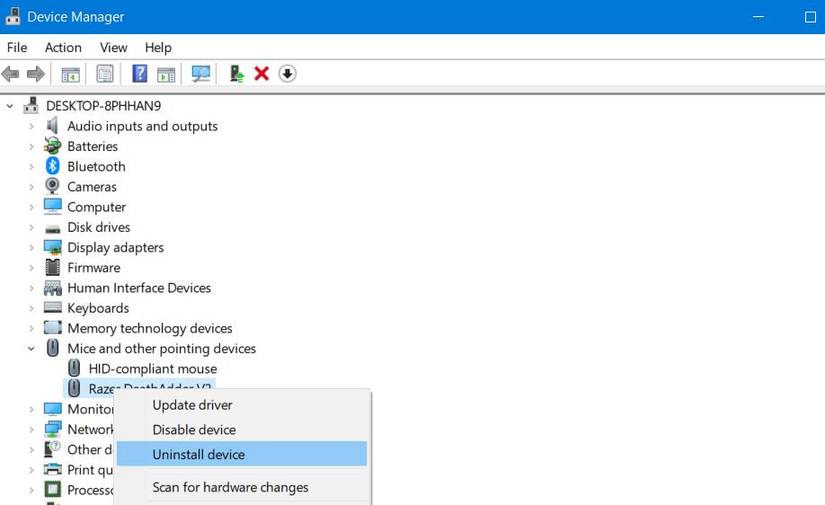The width and height of the screenshot is (825, 505).
Task: Expand the Batteries chevron
Action: 32,146
